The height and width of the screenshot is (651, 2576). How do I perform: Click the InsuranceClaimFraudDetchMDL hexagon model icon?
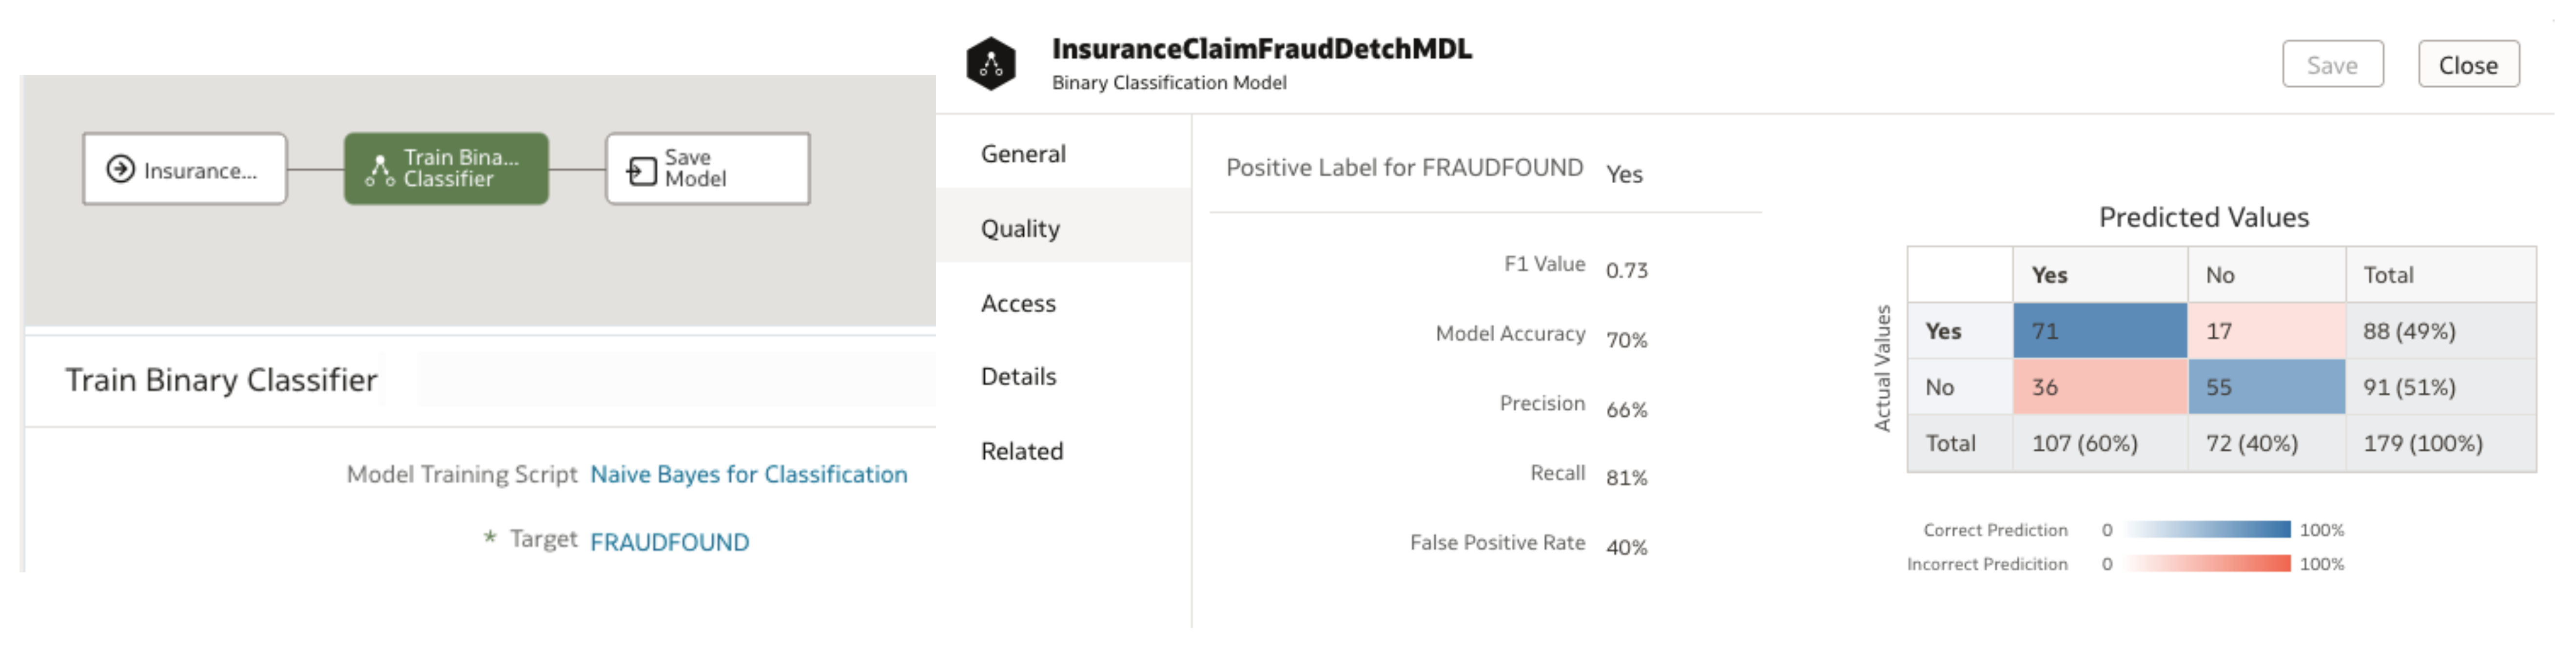(x=990, y=63)
